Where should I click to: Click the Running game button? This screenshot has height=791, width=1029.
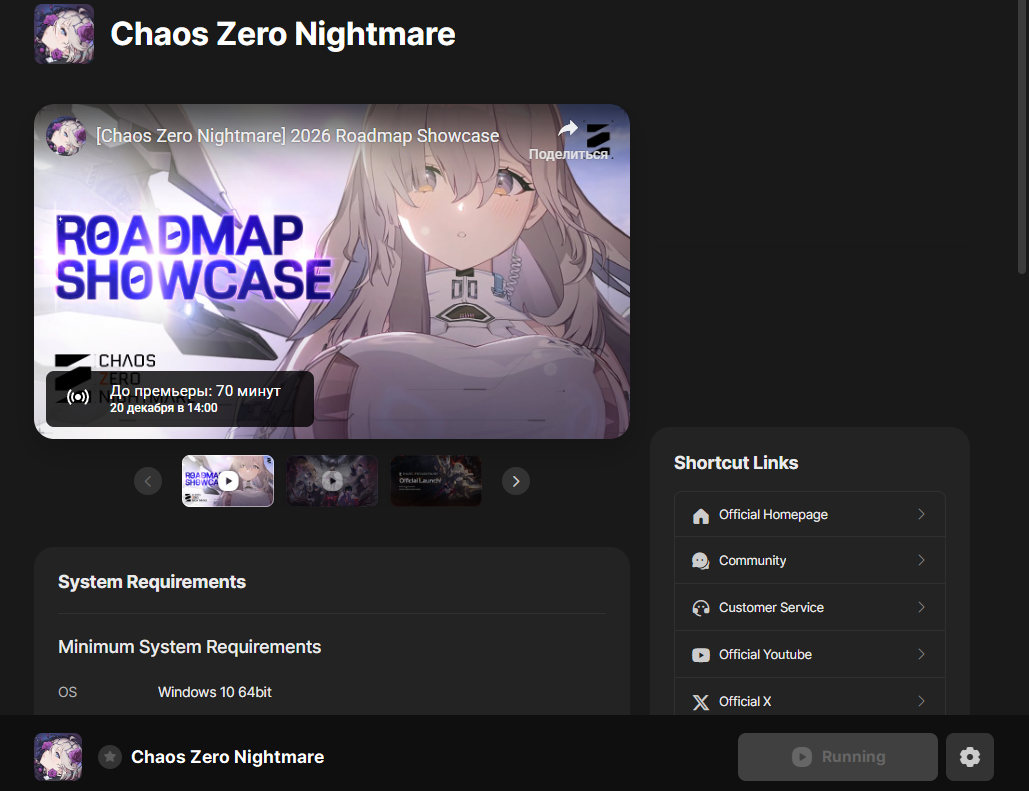pyautogui.click(x=837, y=757)
